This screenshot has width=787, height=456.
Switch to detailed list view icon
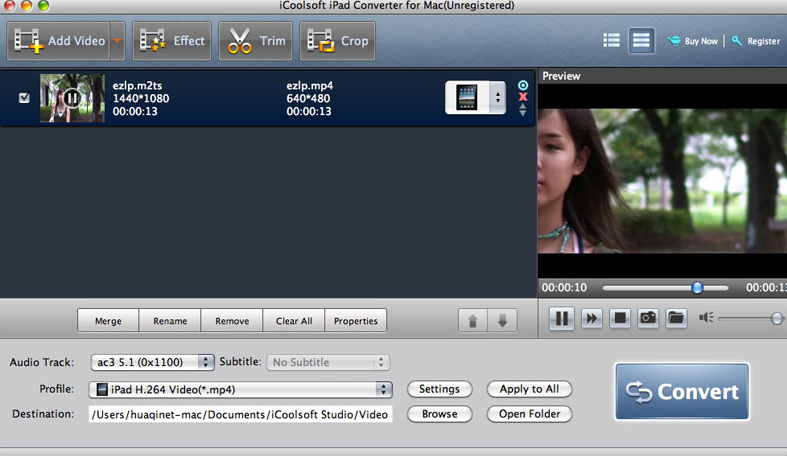(641, 40)
